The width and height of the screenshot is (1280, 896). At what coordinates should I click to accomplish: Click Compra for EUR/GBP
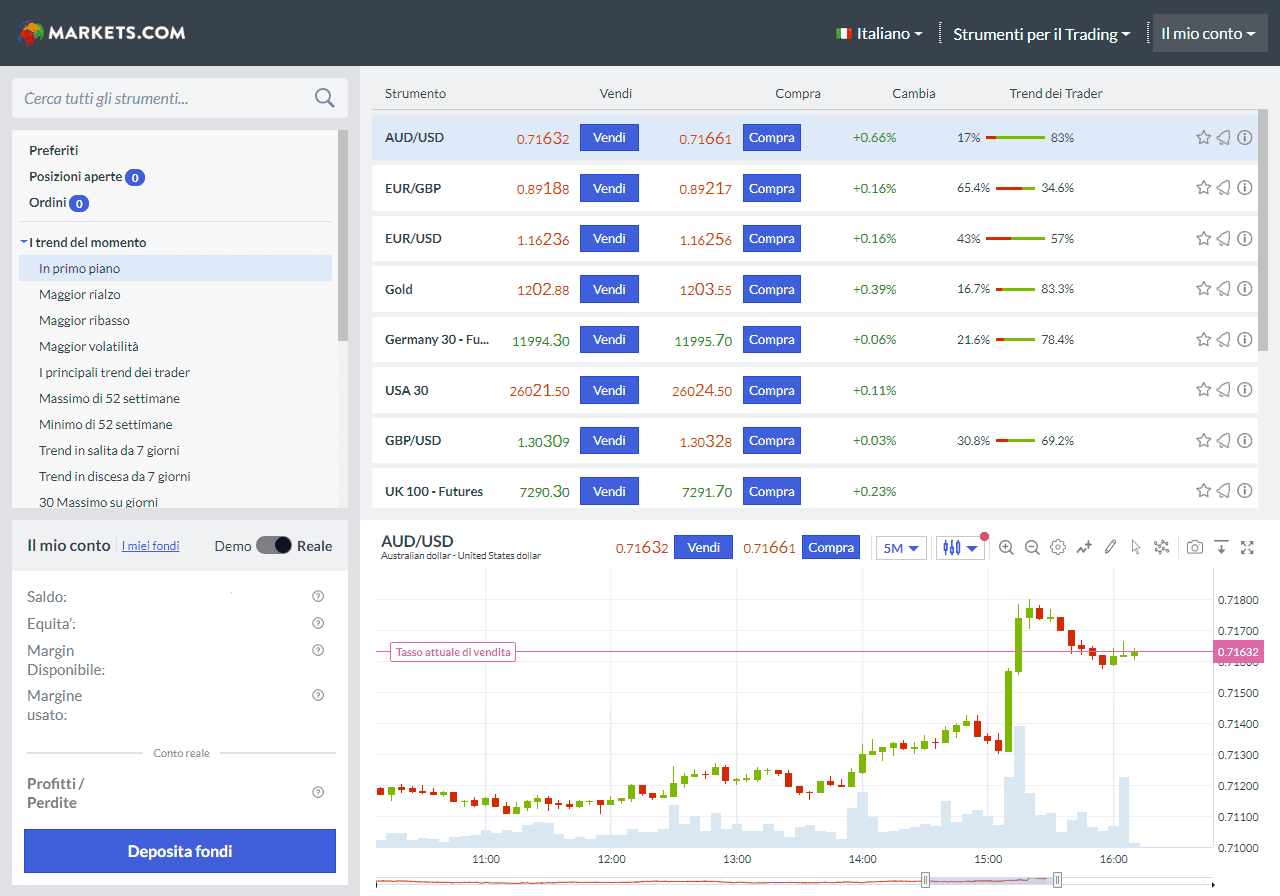click(x=772, y=188)
